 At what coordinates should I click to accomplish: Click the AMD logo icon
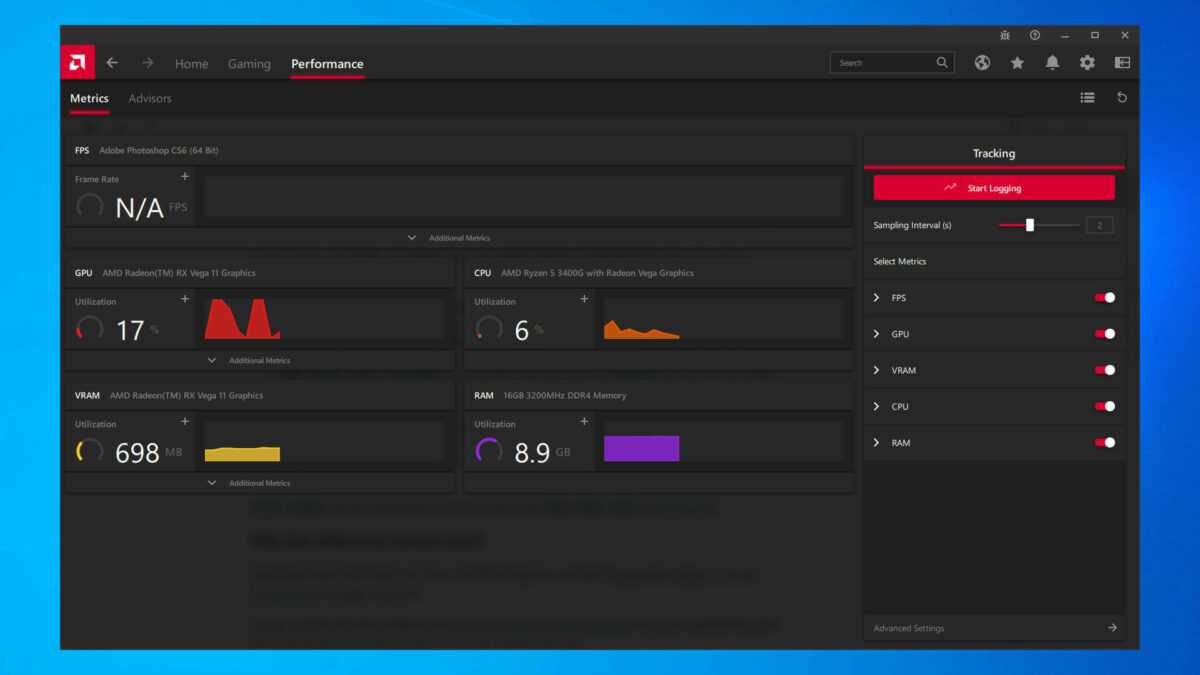click(77, 62)
